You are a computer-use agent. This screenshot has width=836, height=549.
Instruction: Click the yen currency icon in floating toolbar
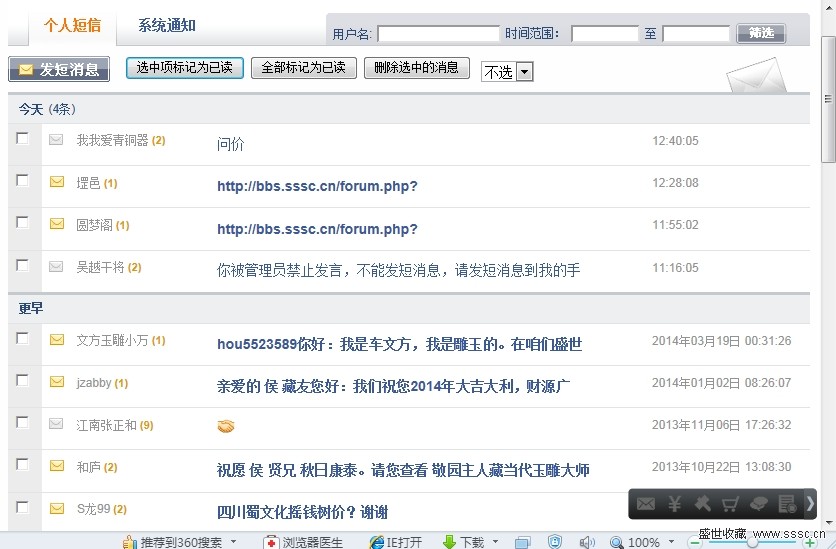(674, 504)
